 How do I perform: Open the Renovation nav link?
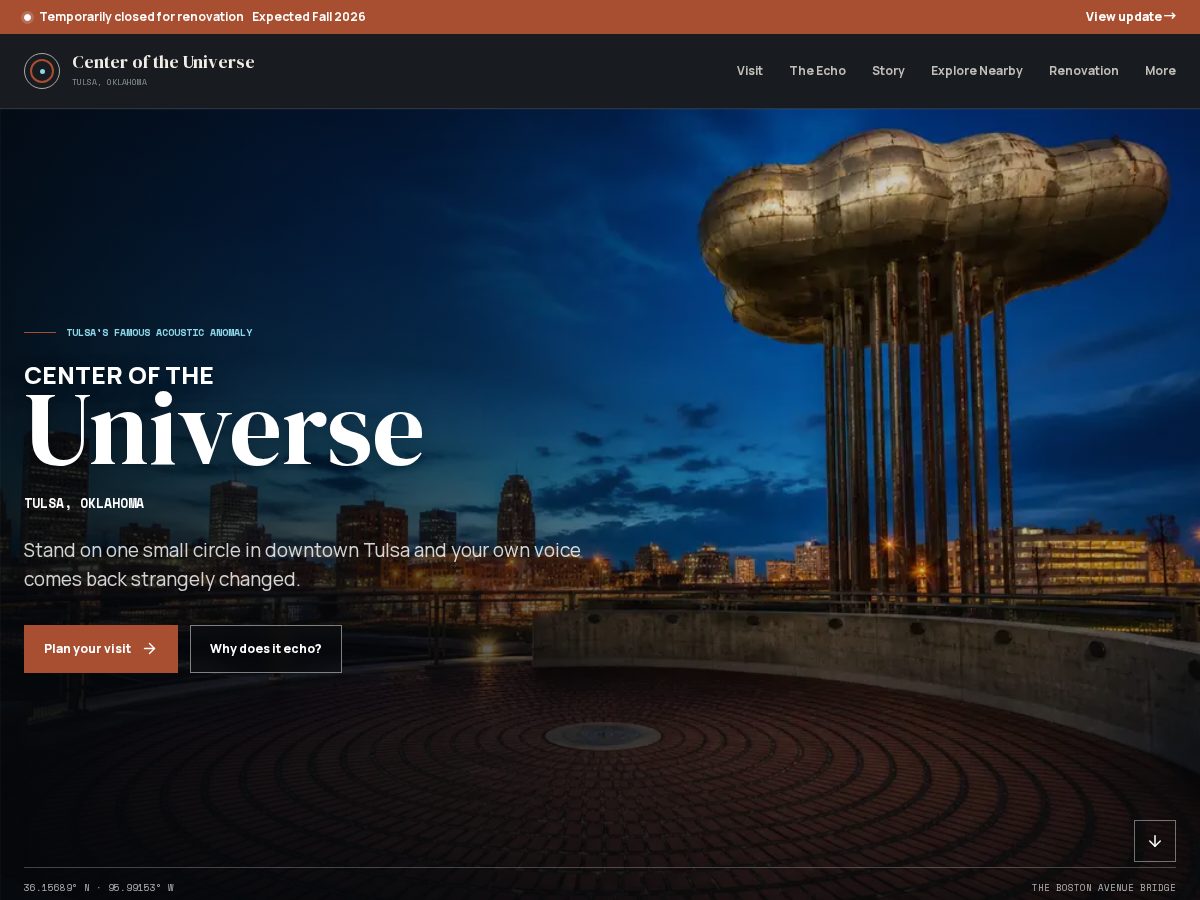coord(1084,71)
